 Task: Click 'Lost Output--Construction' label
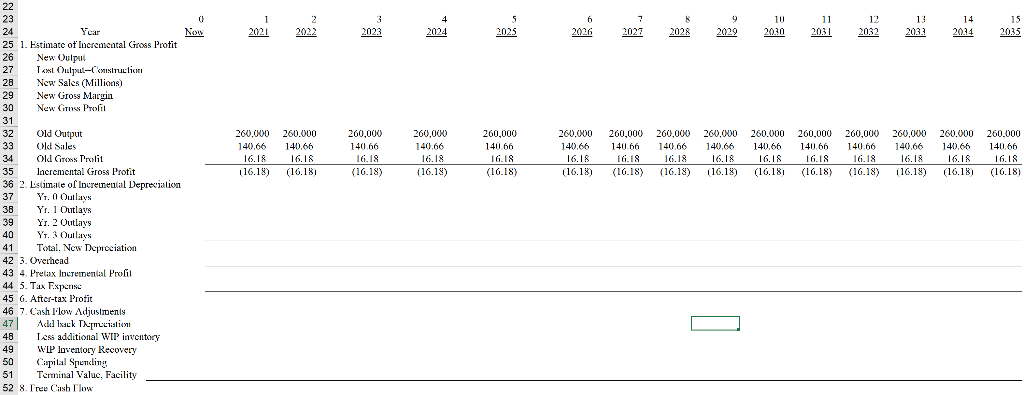click(89, 71)
